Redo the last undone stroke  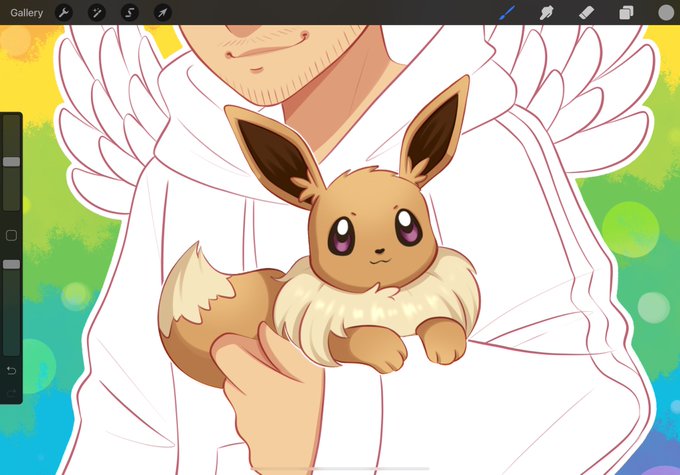[11, 393]
